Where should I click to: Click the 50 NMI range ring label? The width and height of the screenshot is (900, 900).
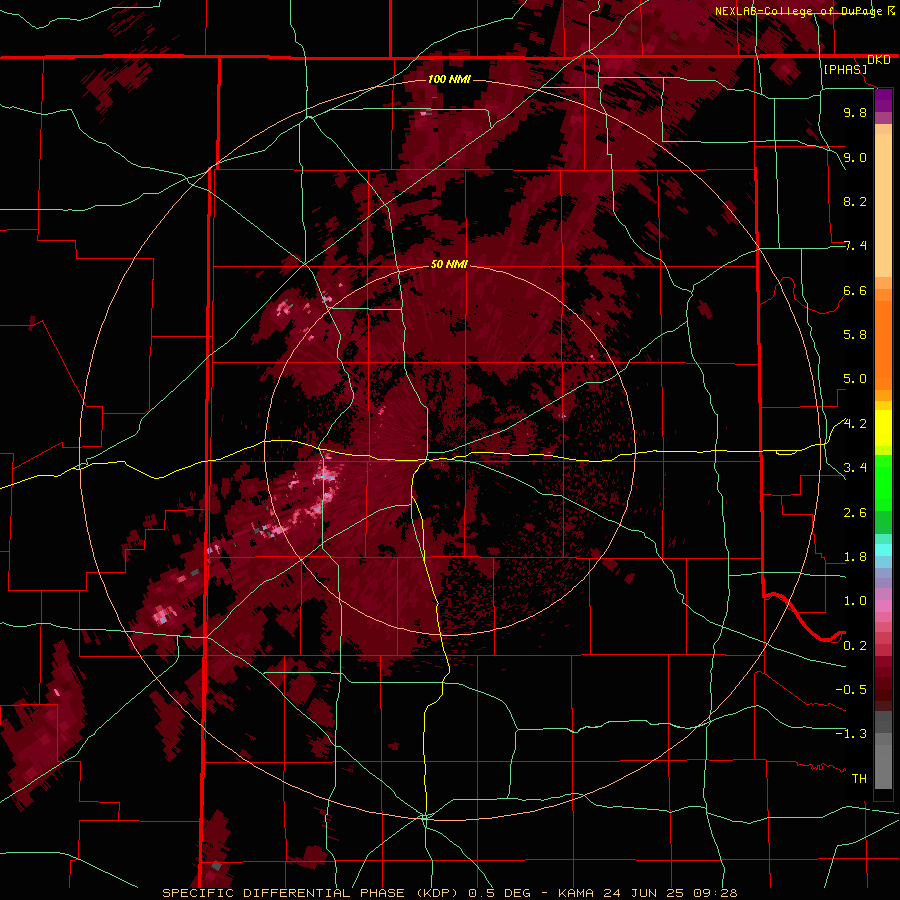pos(449,264)
